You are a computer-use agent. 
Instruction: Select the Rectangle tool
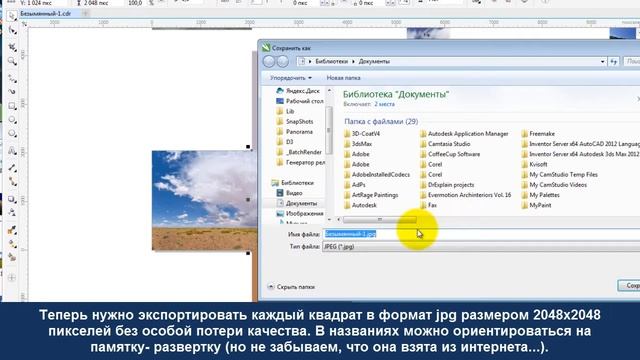pos(12,106)
